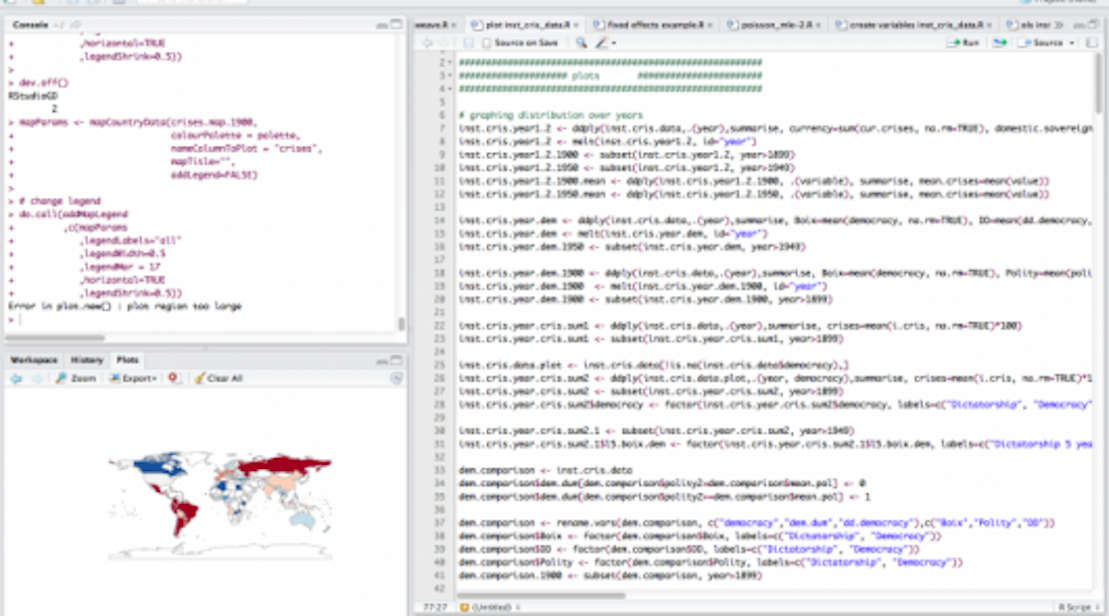This screenshot has width=1109, height=616.
Task: Click line 33 'dem.comparison <- inst.cris.data'
Action: pyautogui.click(x=545, y=470)
